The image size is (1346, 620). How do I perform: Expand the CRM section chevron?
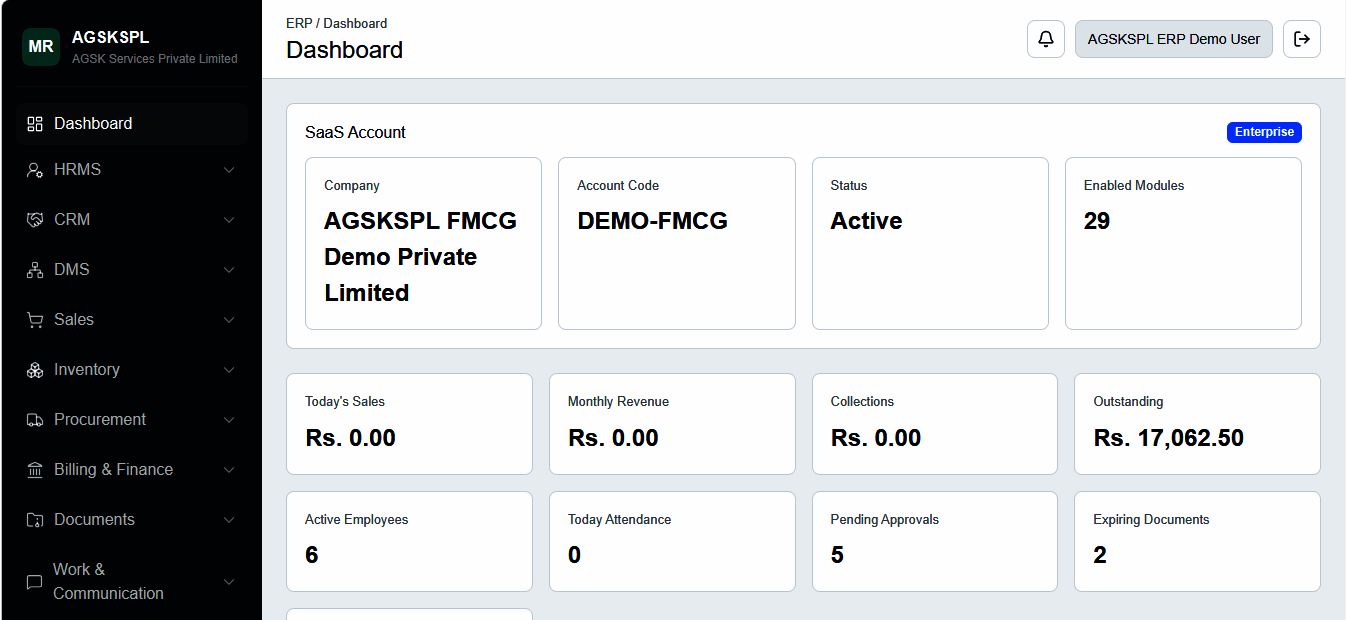pyautogui.click(x=229, y=220)
